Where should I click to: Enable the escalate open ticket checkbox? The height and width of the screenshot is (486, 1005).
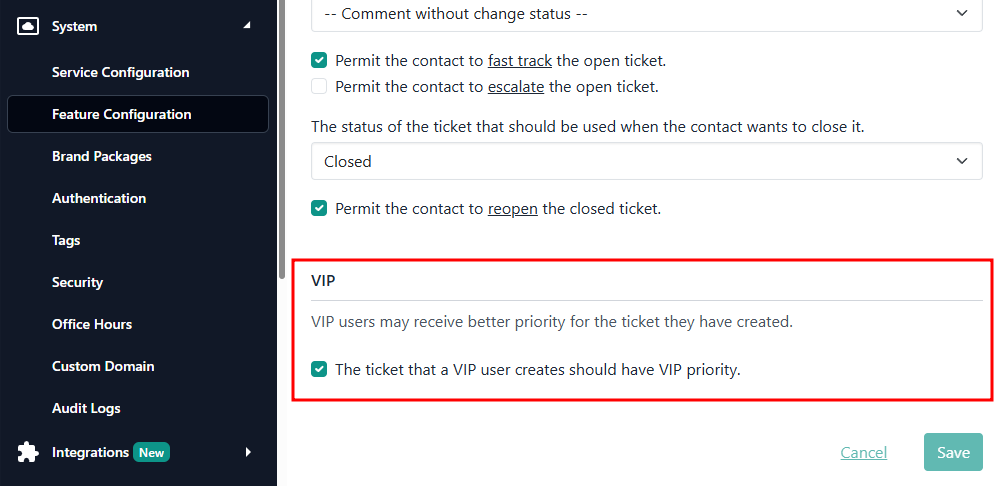coord(319,87)
